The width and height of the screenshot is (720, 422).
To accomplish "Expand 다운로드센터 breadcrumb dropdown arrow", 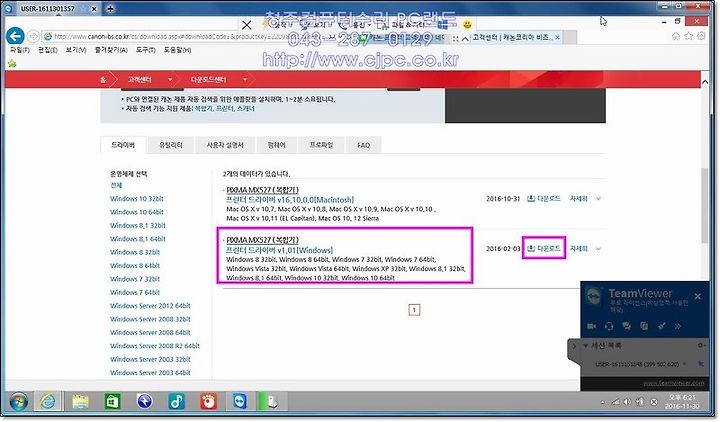I will point(245,79).
